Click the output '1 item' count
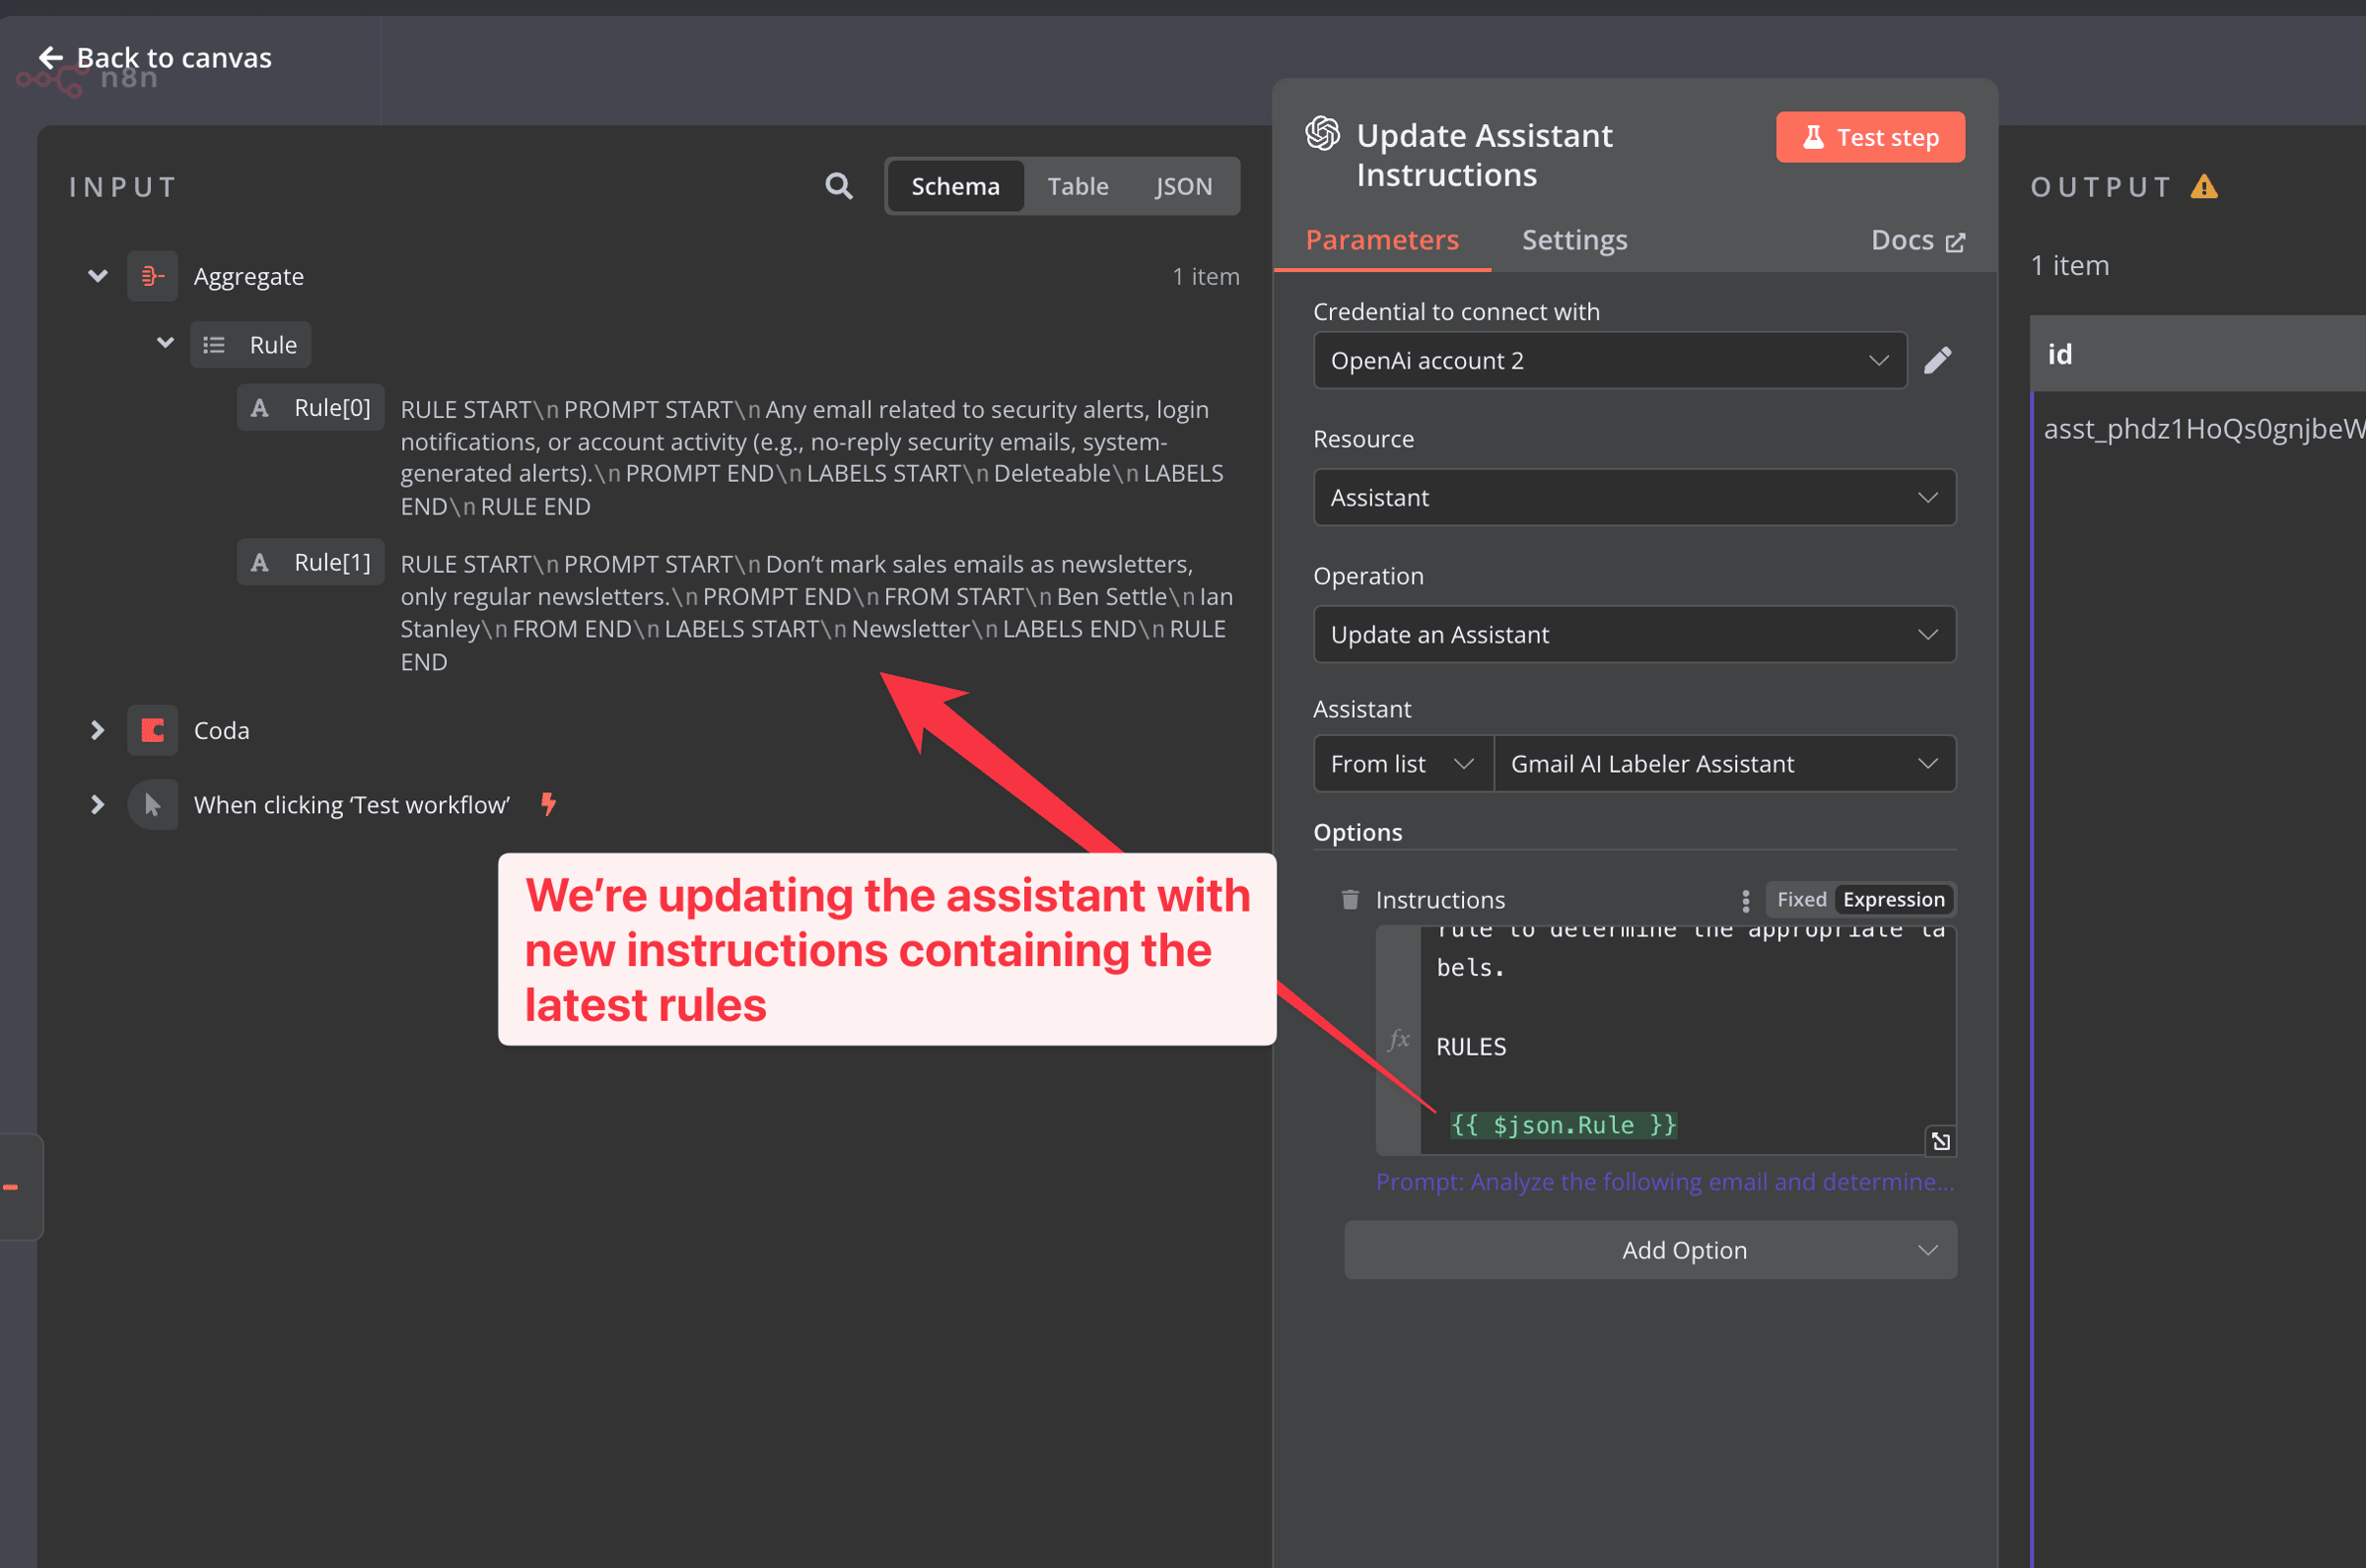 [x=2070, y=265]
